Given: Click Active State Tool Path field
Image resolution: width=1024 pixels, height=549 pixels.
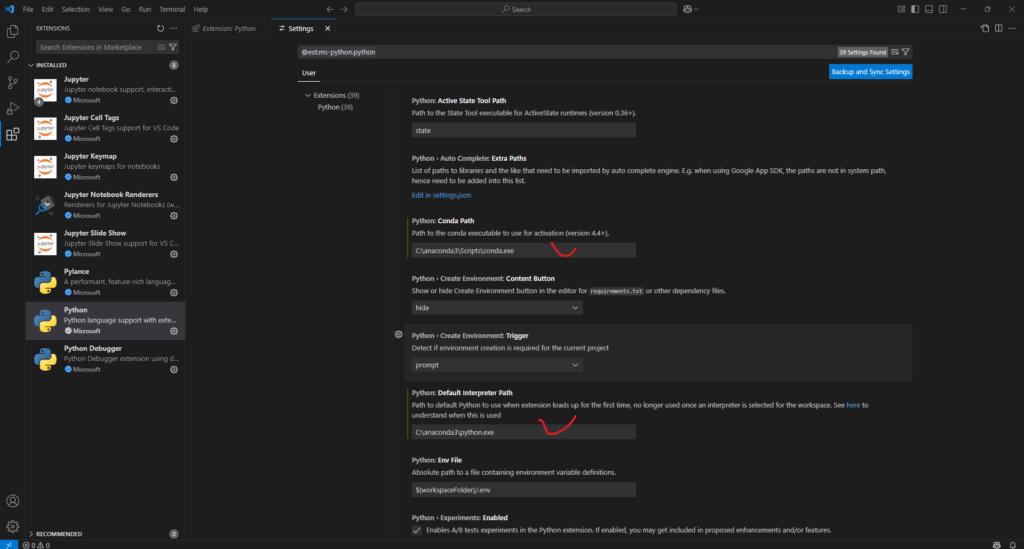Looking at the screenshot, I should (523, 131).
